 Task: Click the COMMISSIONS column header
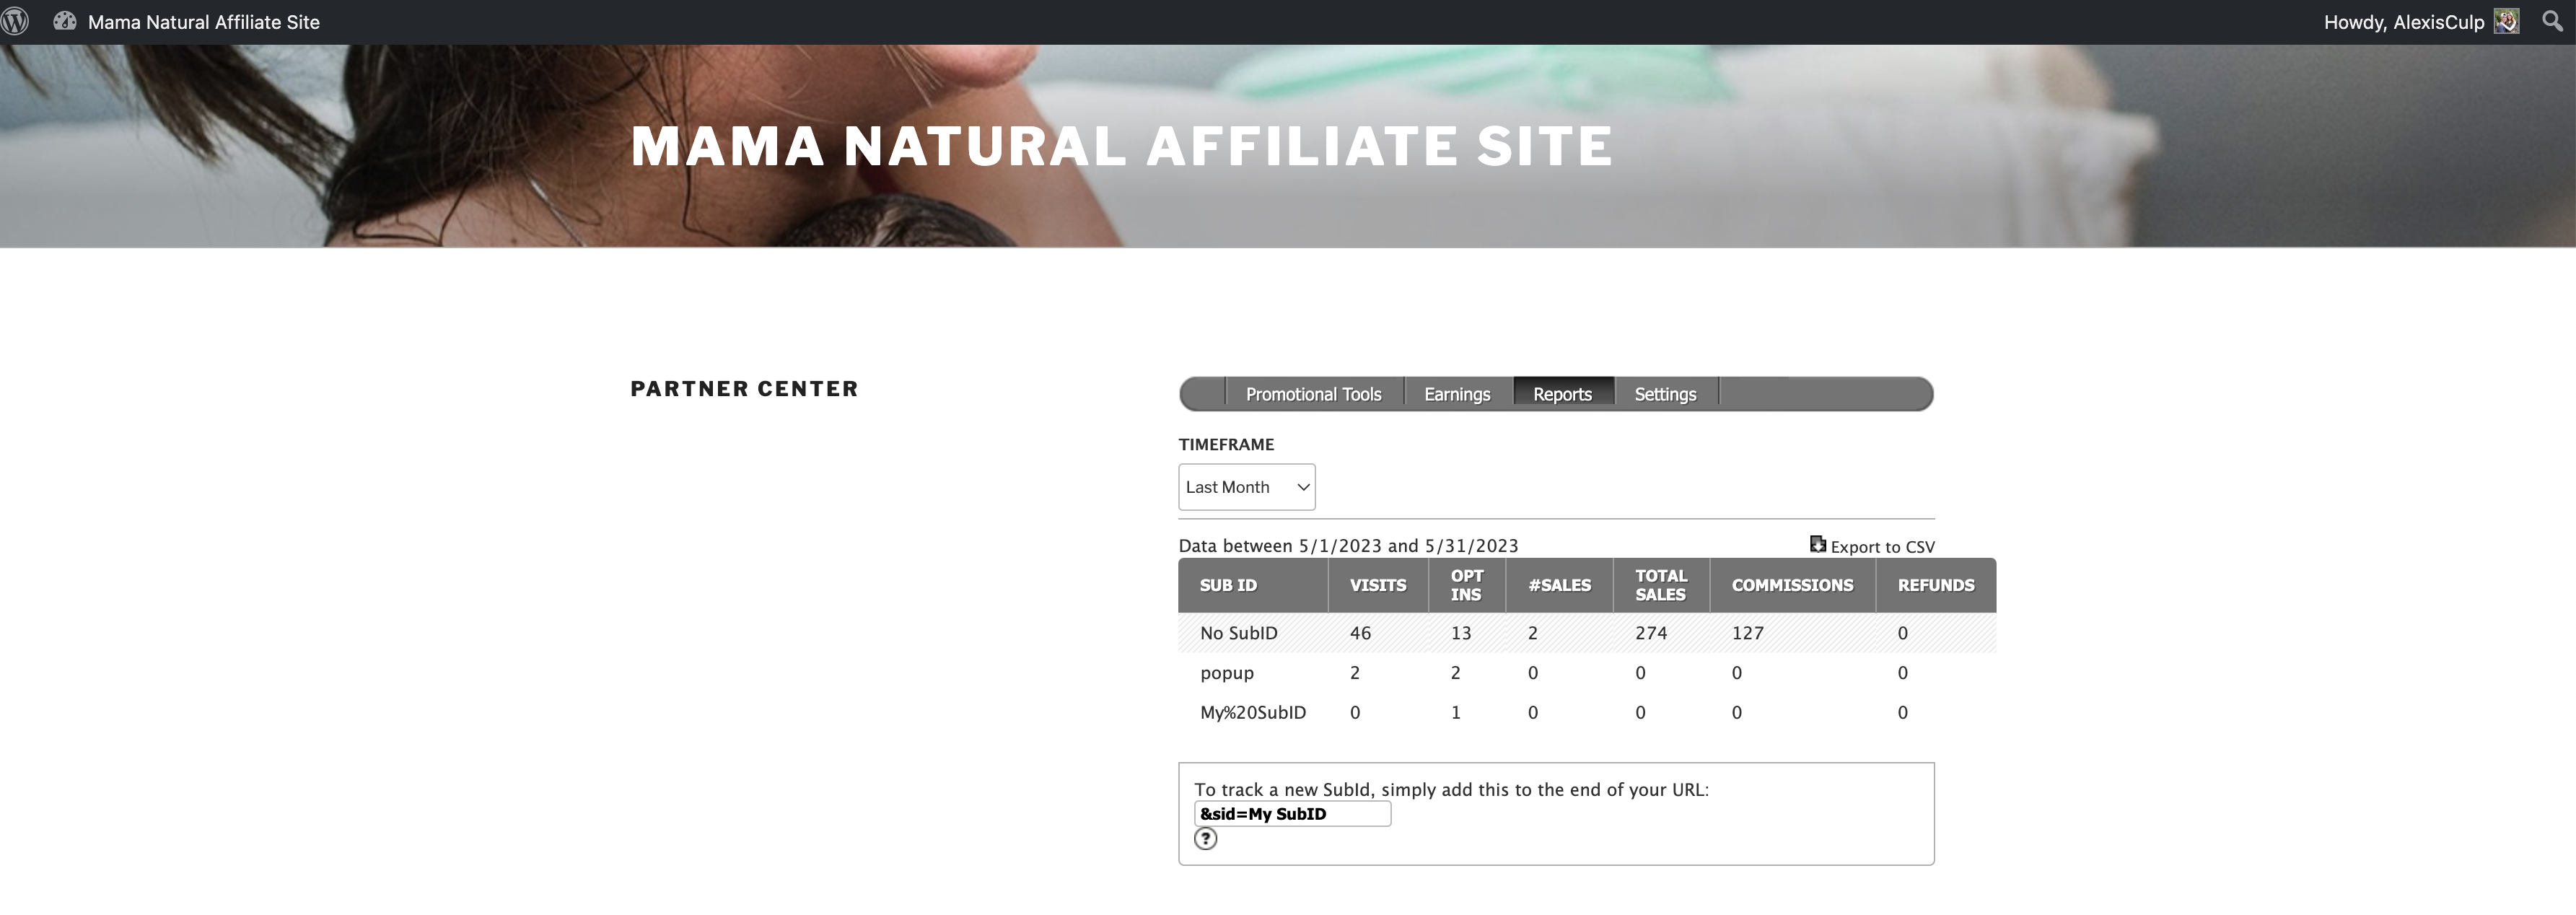(1792, 585)
